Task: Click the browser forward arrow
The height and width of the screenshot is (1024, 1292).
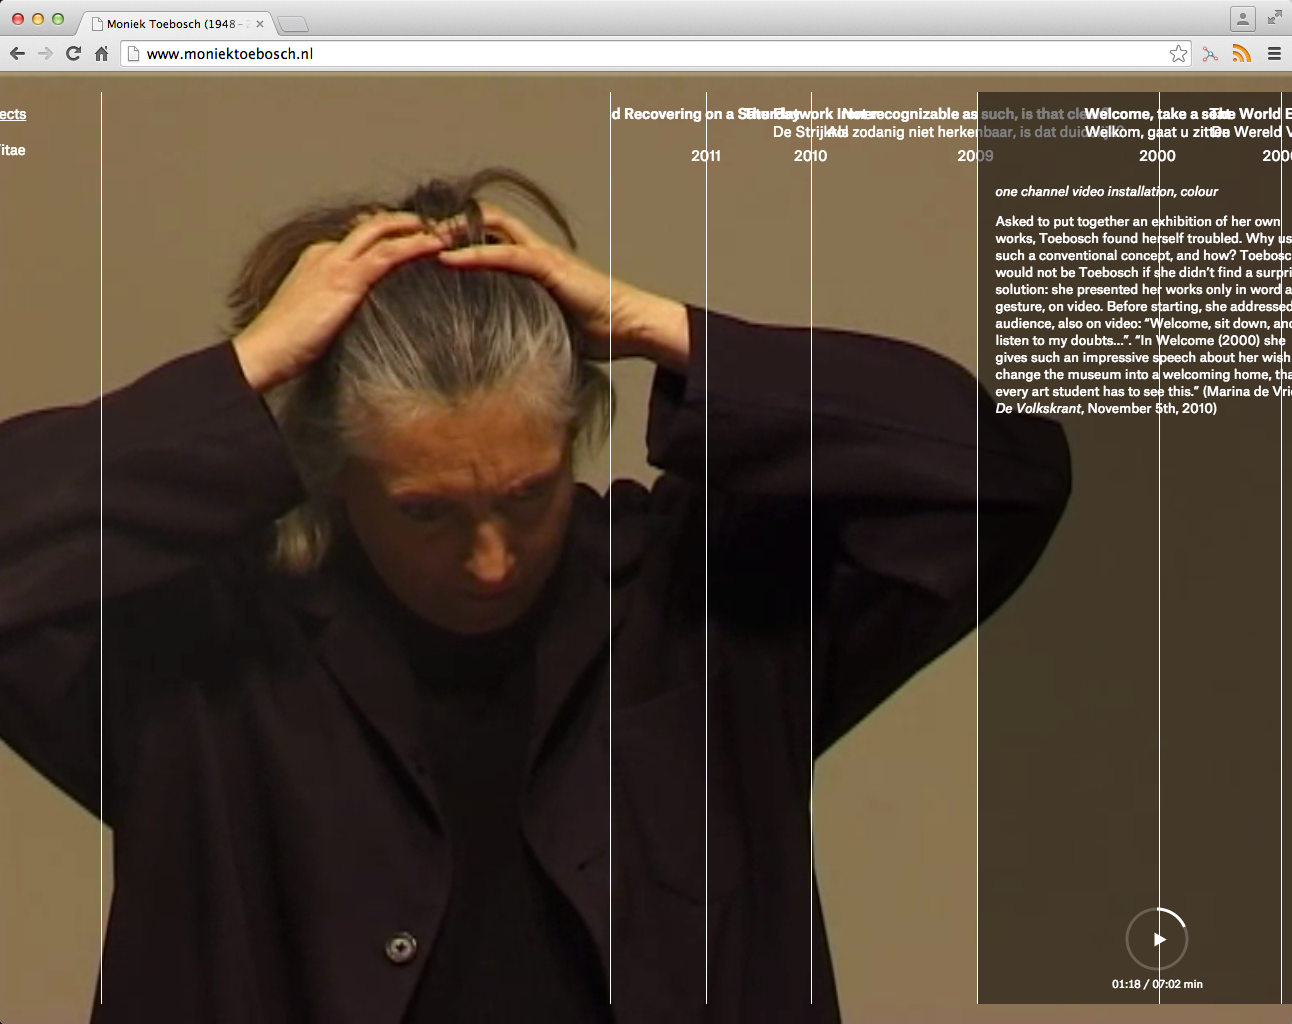Action: (45, 54)
